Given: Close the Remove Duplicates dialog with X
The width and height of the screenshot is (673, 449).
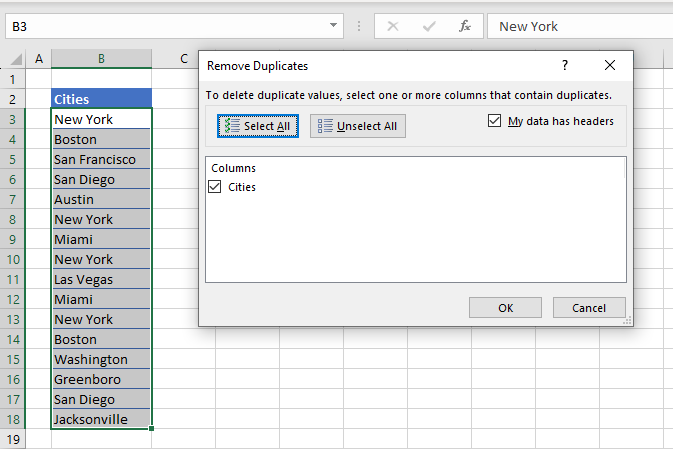Looking at the screenshot, I should (610, 65).
